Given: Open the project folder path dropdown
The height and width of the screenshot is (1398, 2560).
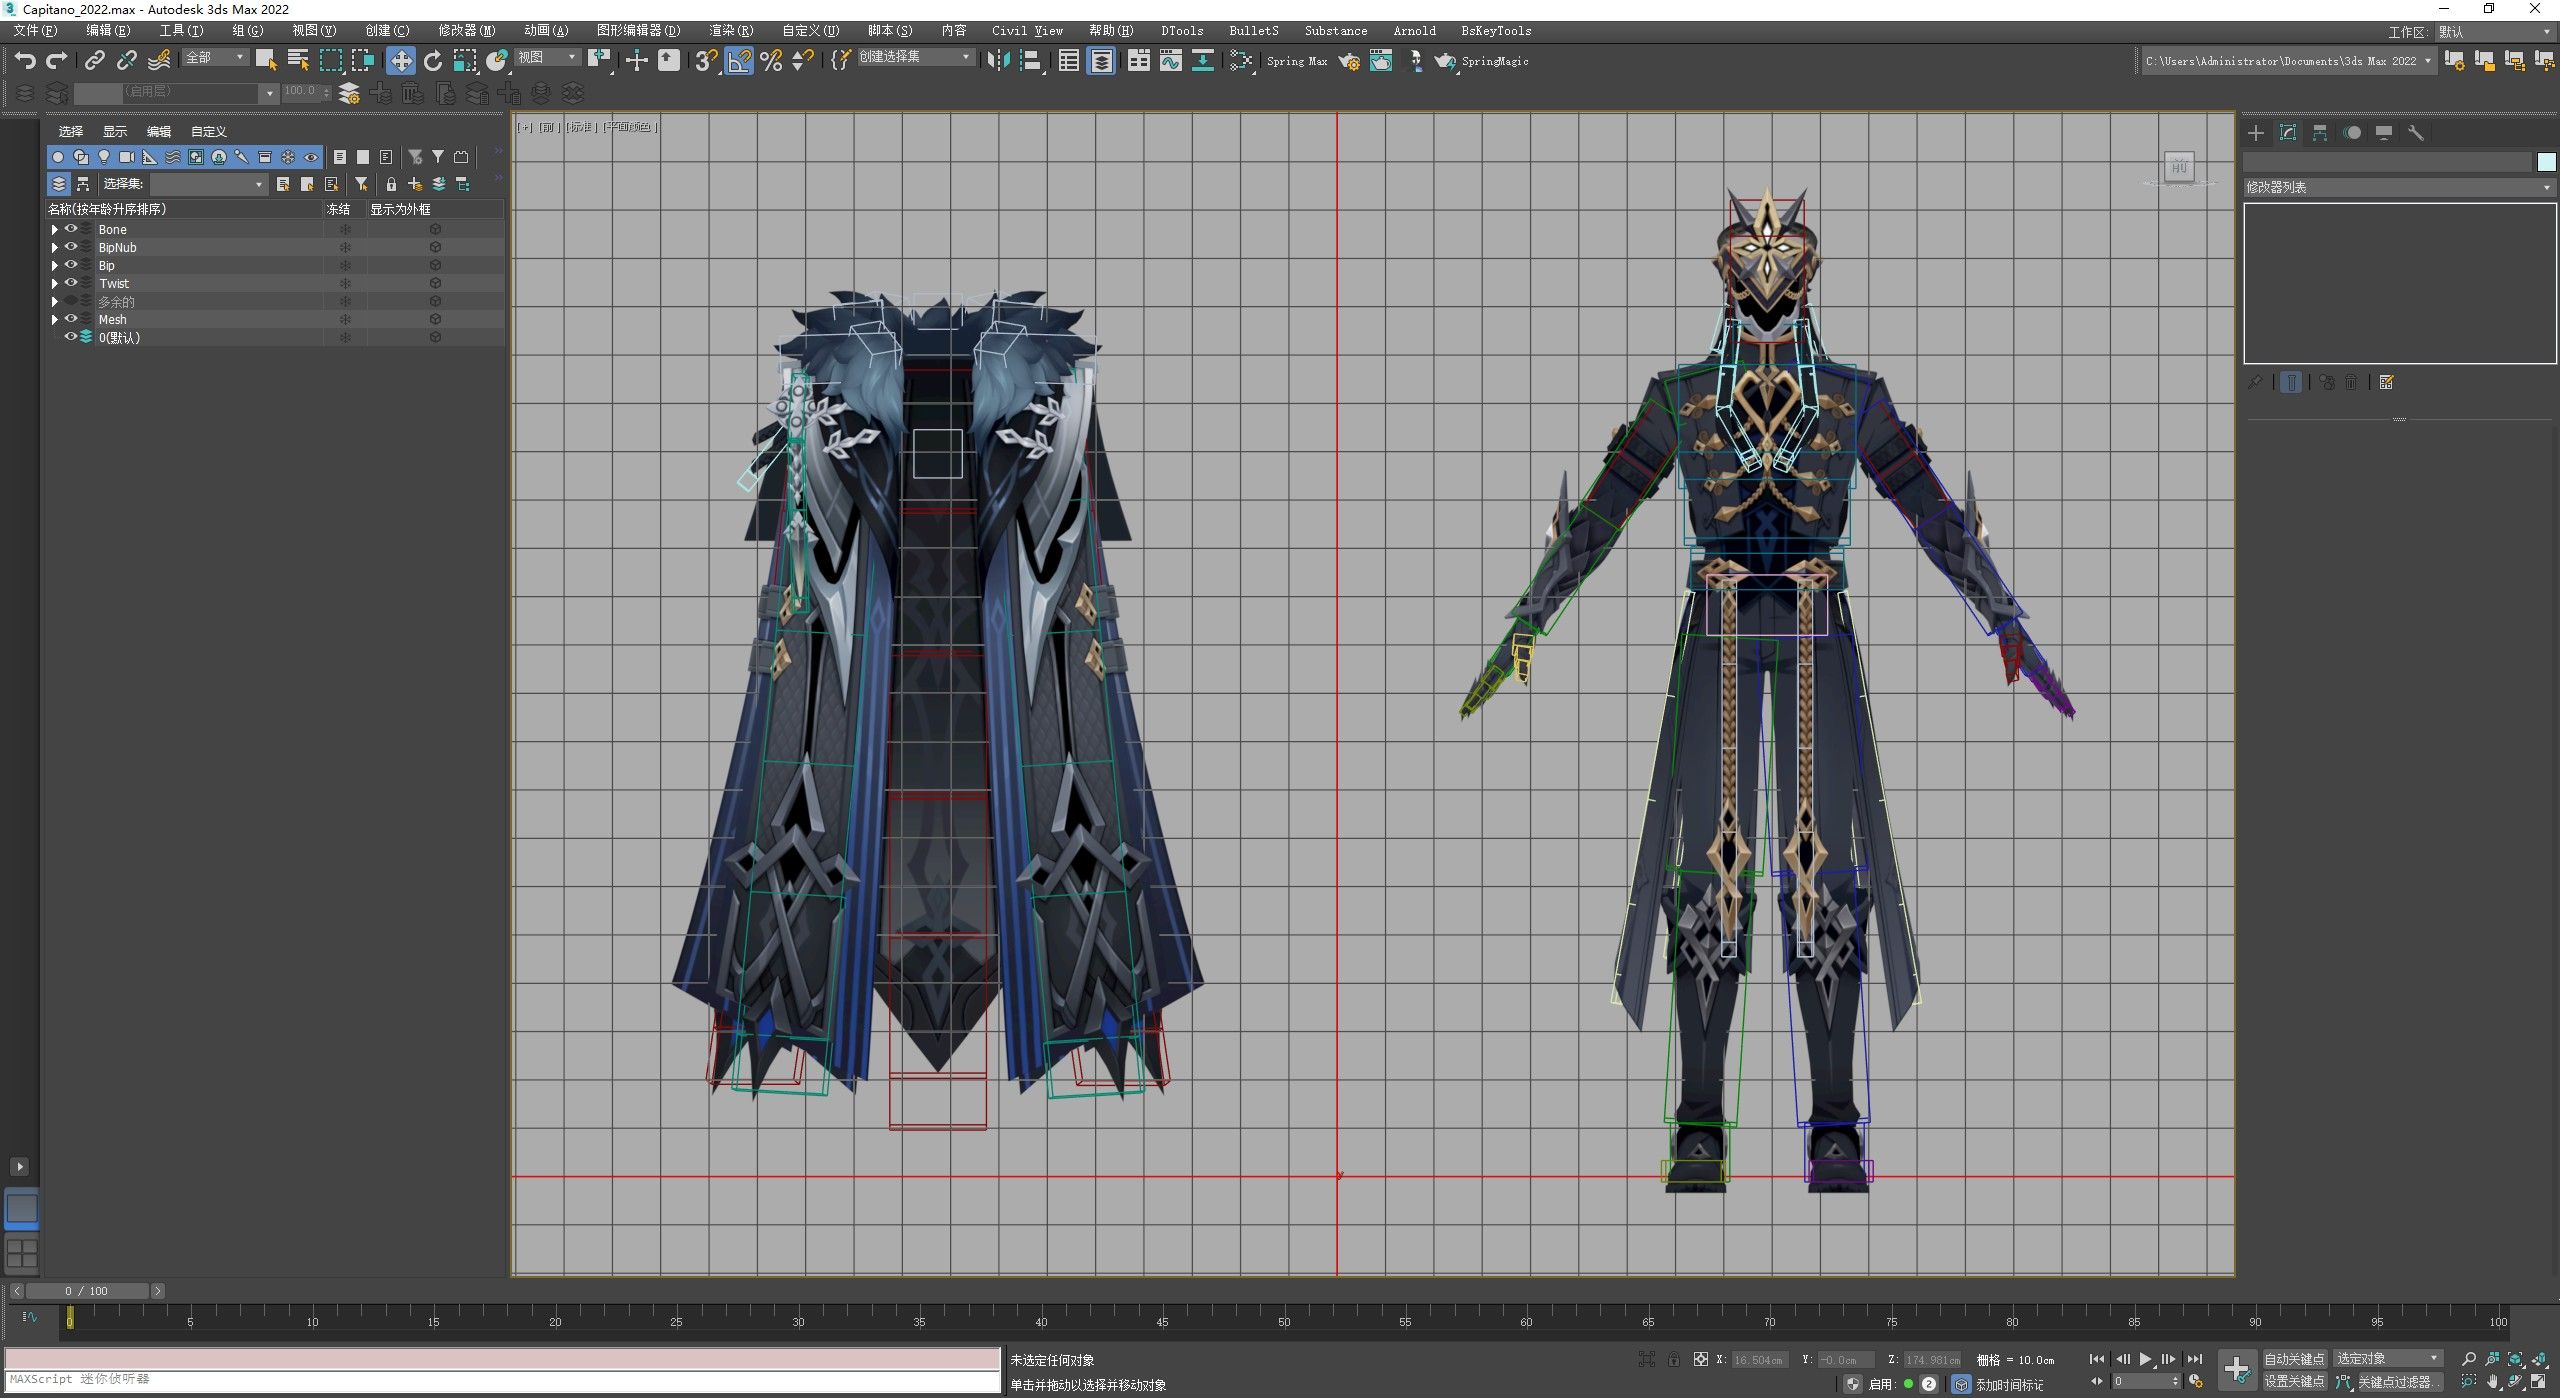Looking at the screenshot, I should (x=2288, y=61).
